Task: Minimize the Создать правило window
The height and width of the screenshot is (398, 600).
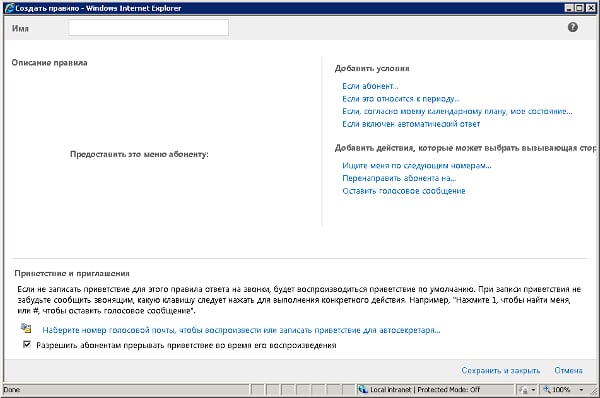Action: tap(569, 8)
